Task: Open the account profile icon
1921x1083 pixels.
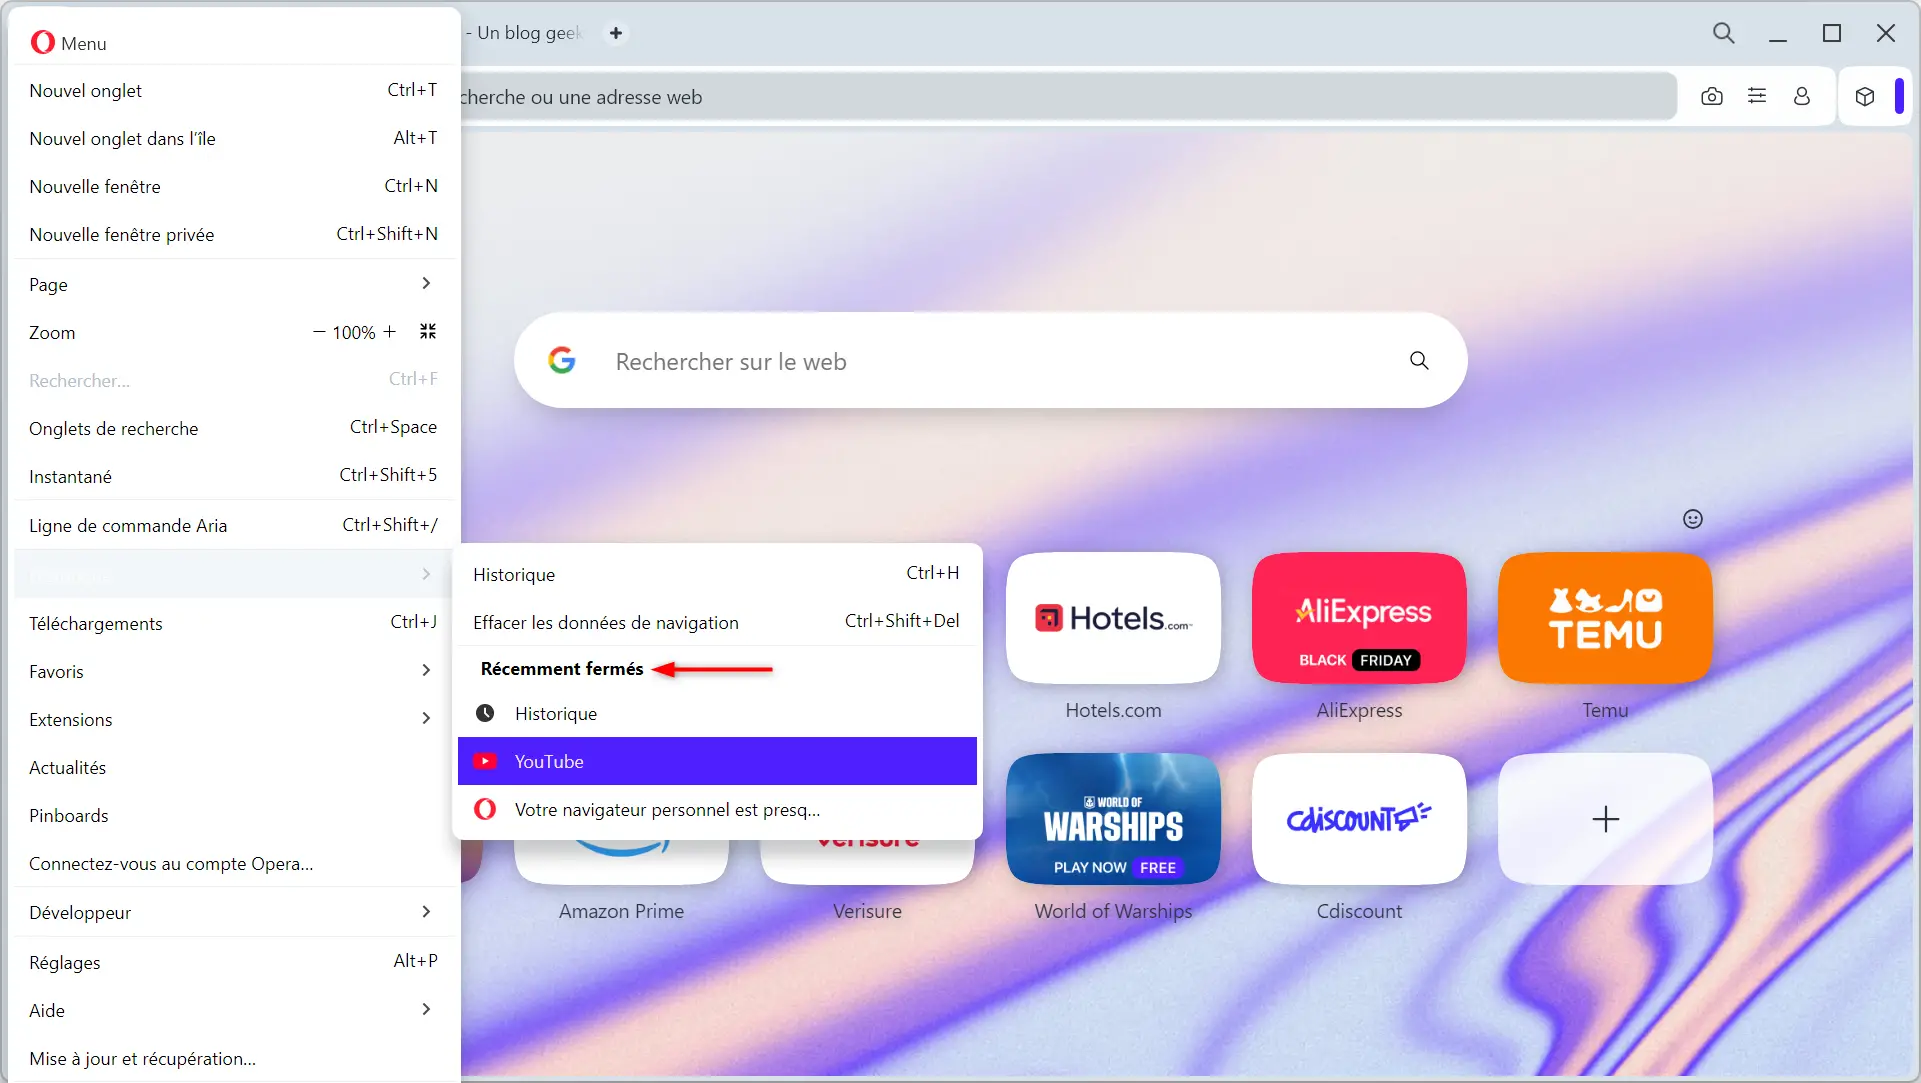Action: pos(1802,96)
